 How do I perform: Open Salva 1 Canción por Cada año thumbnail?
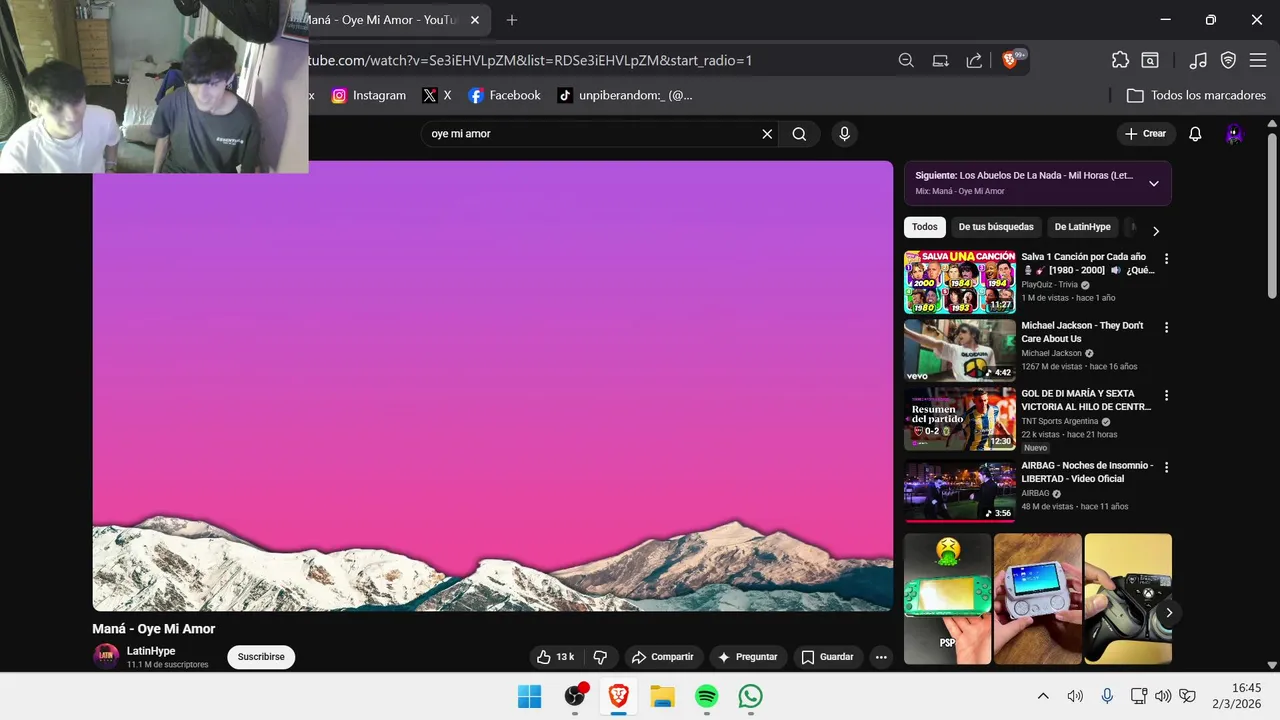click(x=960, y=282)
